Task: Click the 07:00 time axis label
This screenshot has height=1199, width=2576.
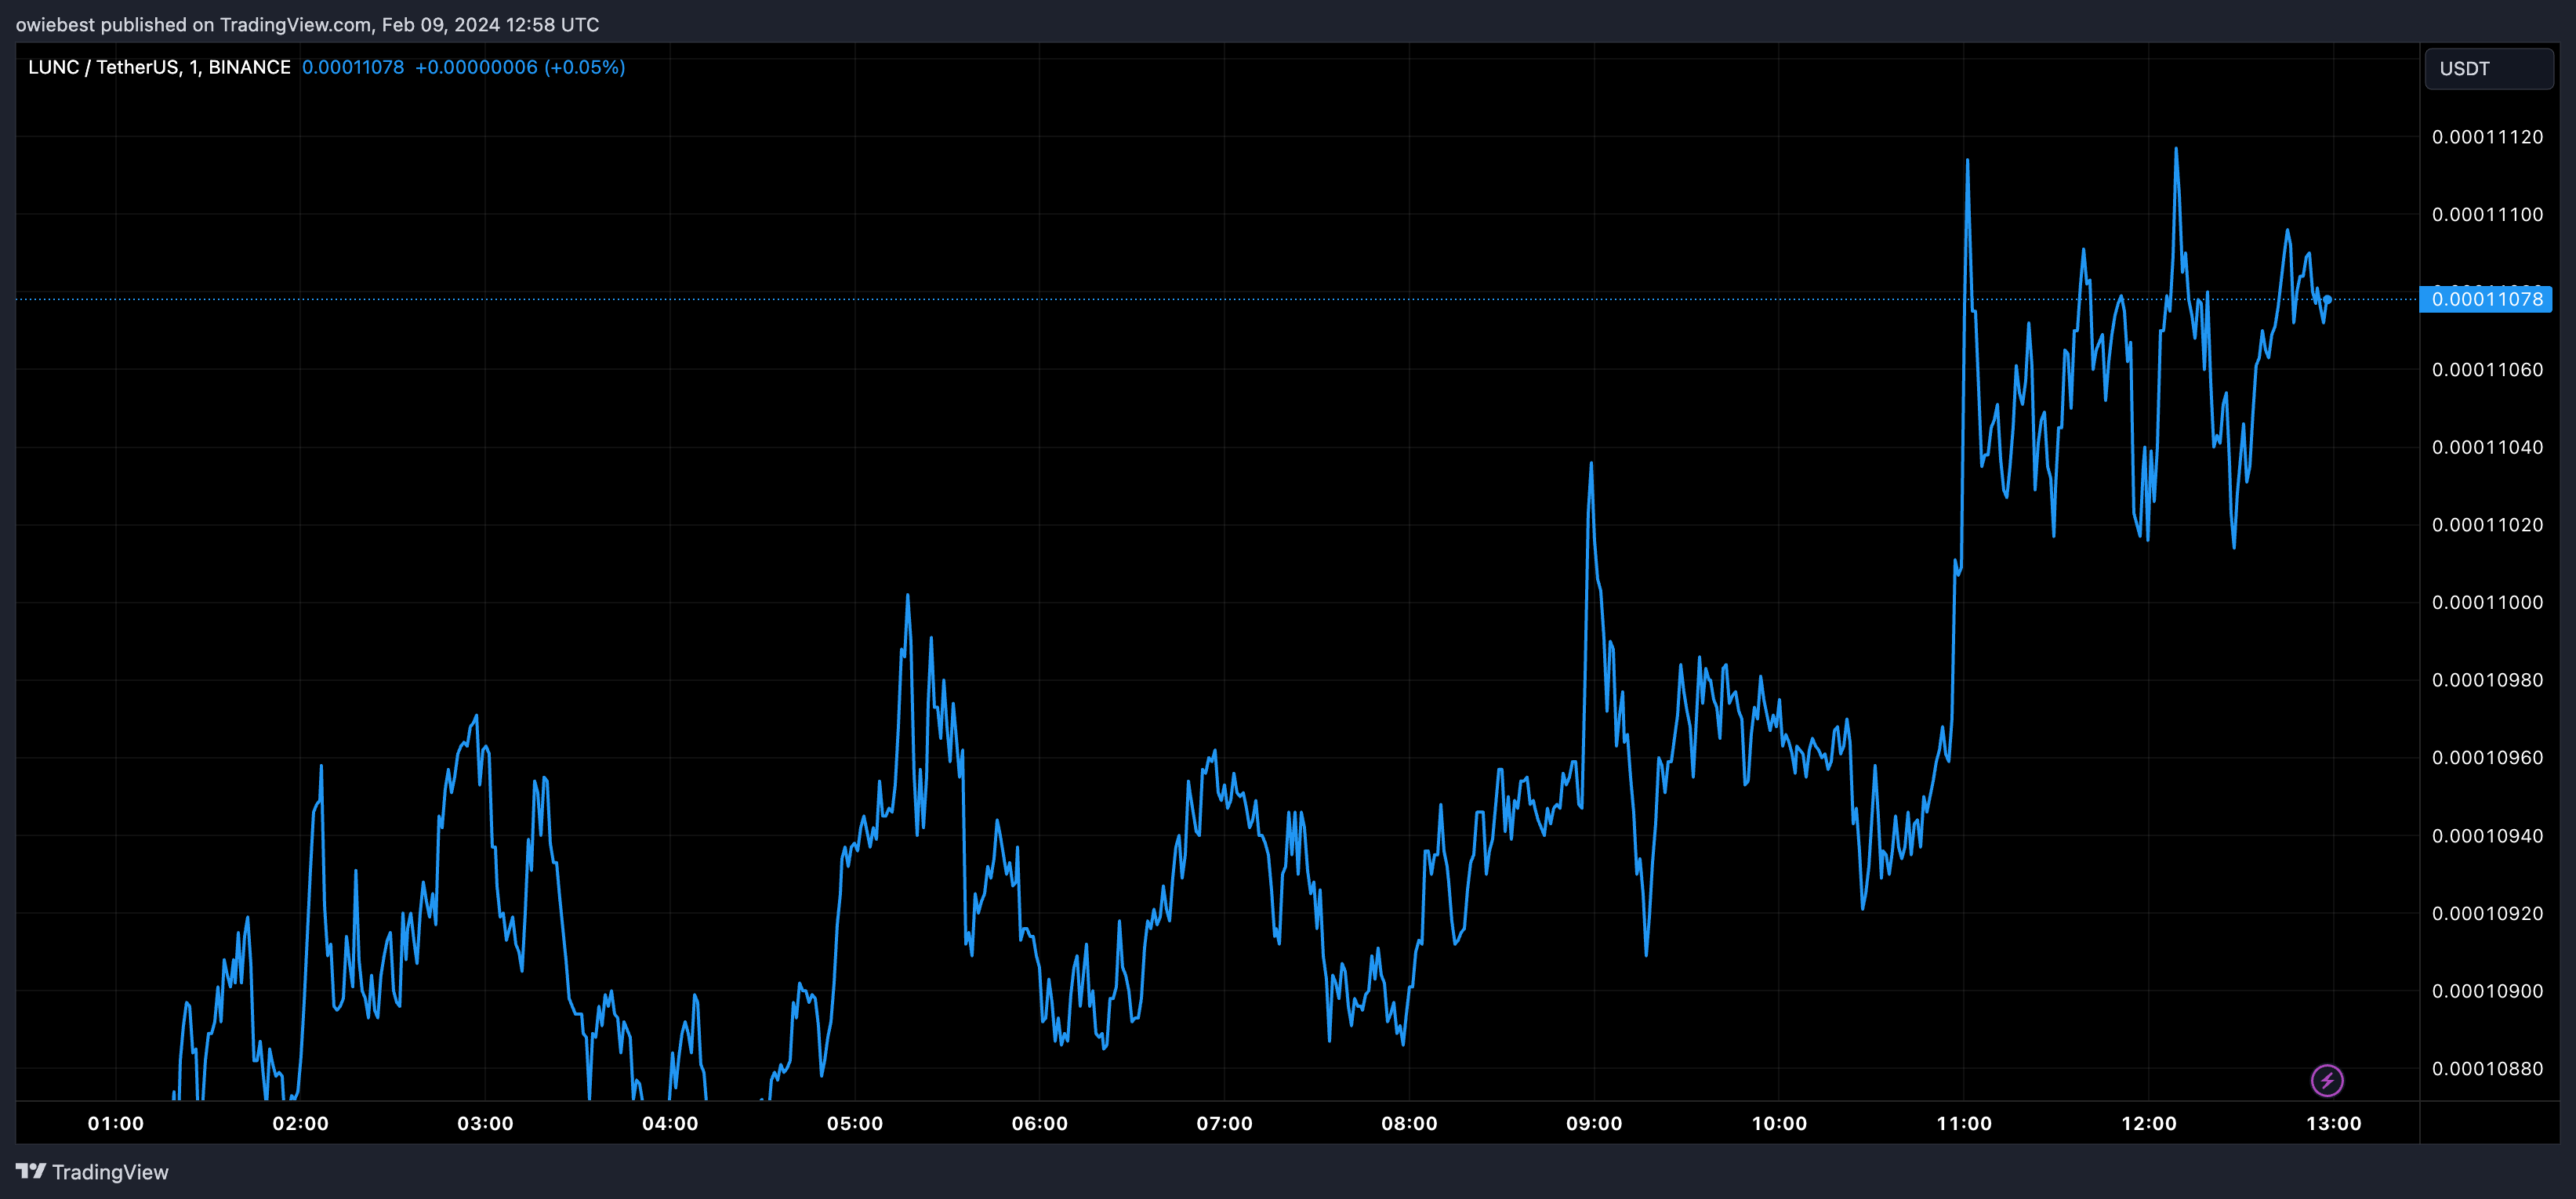Action: coord(1224,1123)
